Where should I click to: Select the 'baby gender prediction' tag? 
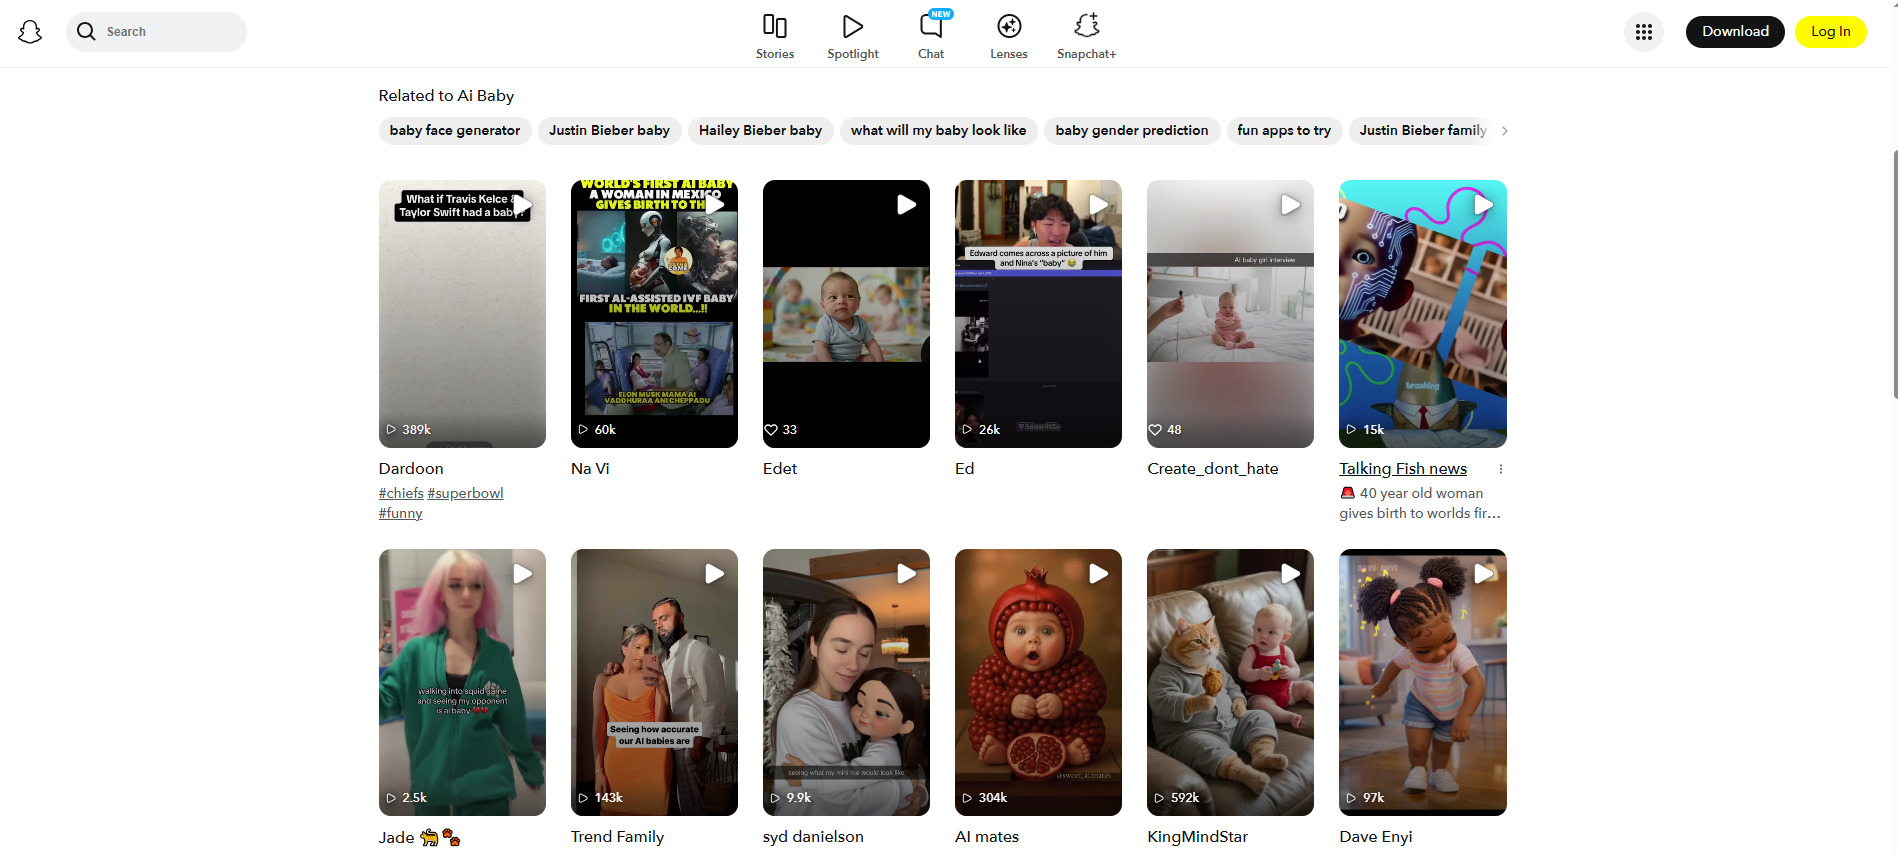tap(1131, 131)
